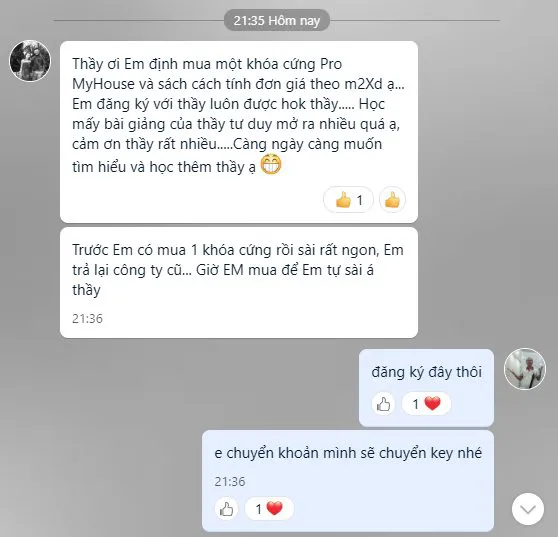Open the teacher's avatar beside 'đăng ký đây thôi'

(x=525, y=369)
